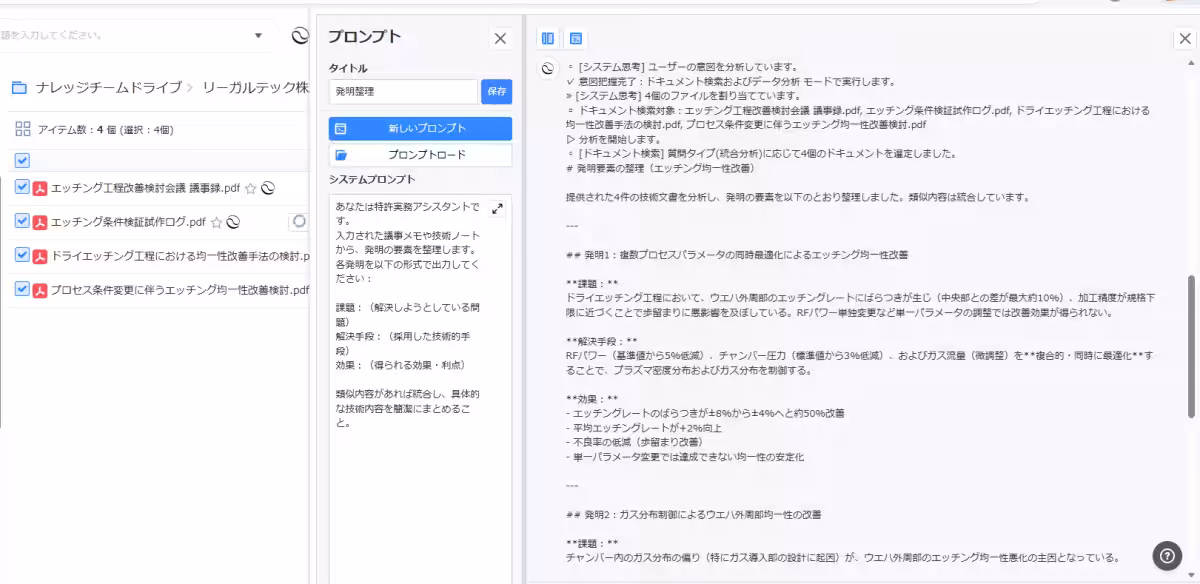Image resolution: width=1200 pixels, height=584 pixels.
Task: Click the 保存 button to save the prompt title
Action: point(494,90)
